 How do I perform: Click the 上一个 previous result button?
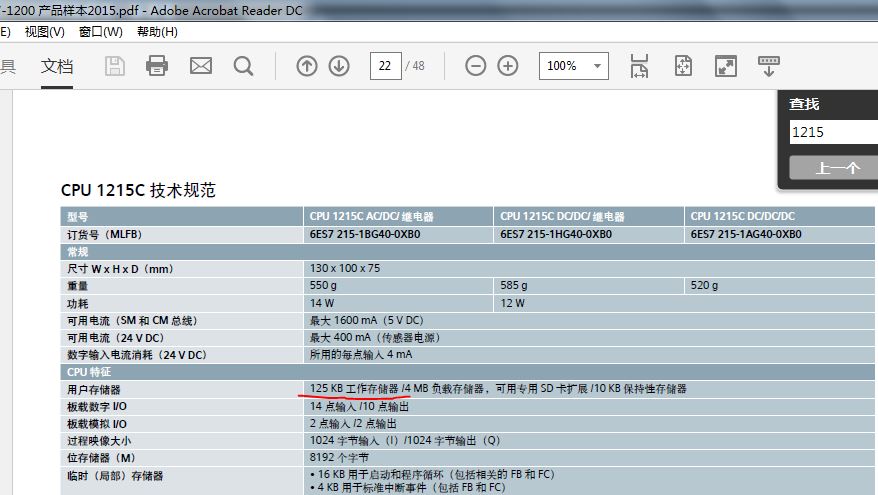[834, 168]
